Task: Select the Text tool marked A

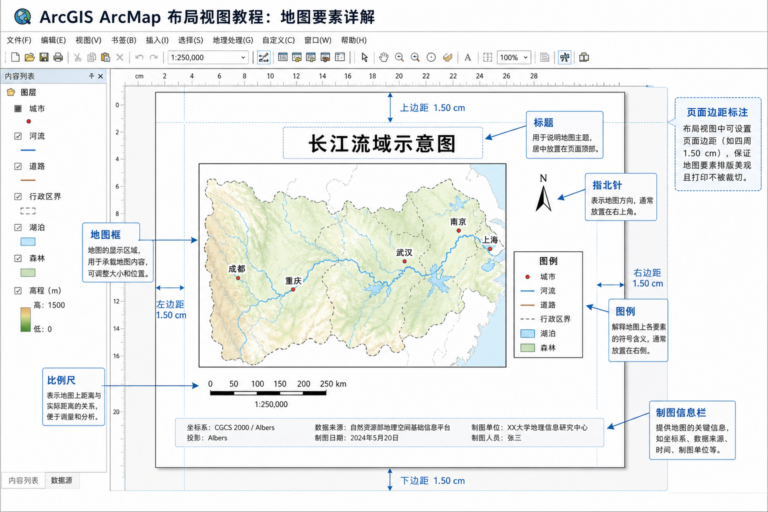Action: click(468, 57)
